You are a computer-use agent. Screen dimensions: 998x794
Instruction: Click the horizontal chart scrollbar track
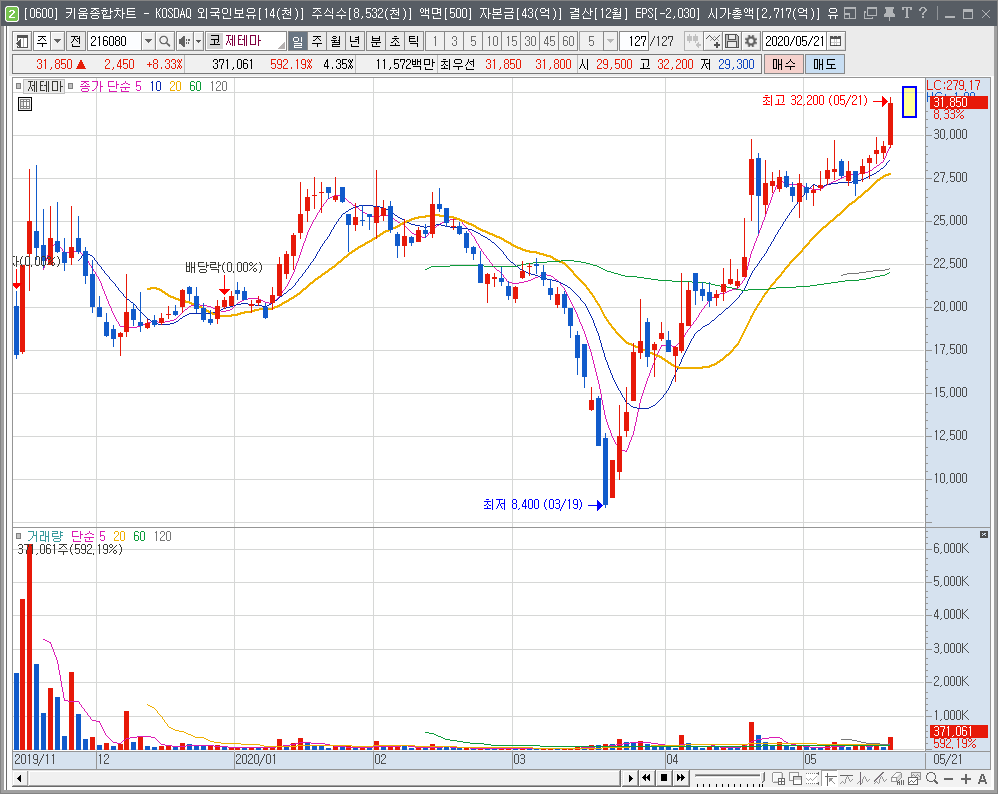(x=323, y=778)
